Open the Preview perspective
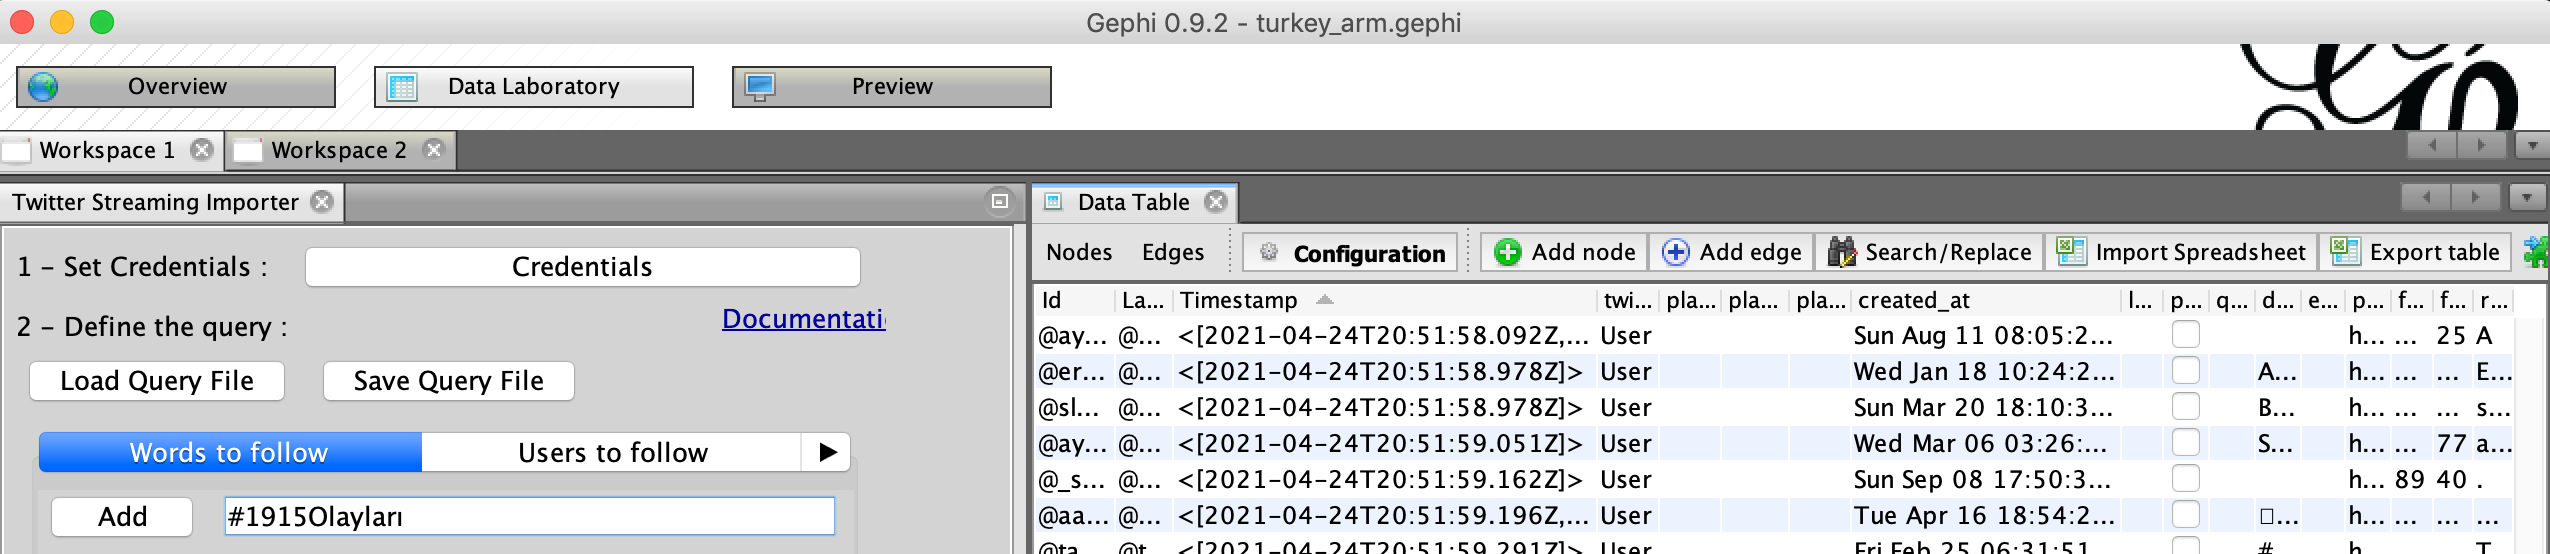 tap(892, 87)
